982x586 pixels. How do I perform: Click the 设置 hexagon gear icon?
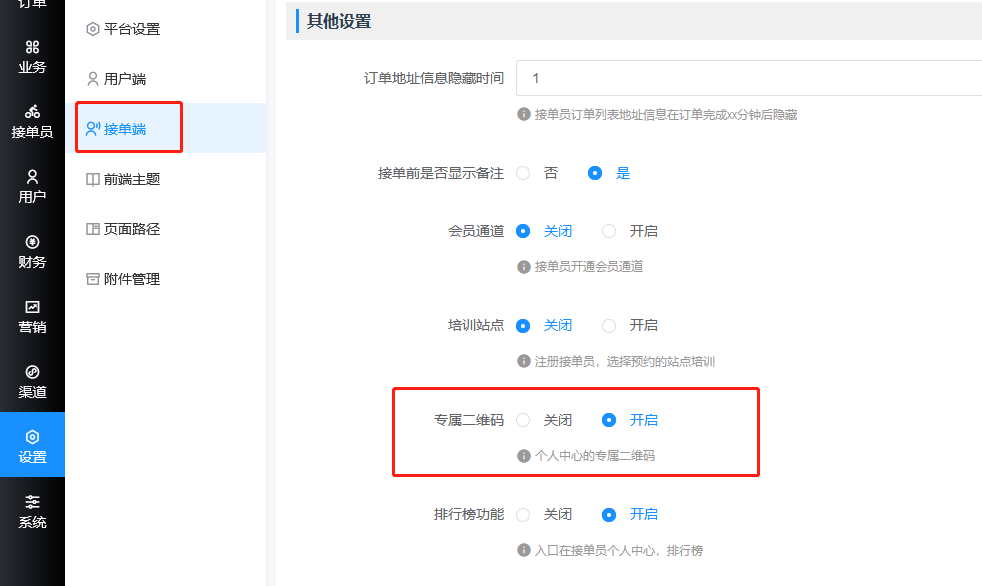tap(33, 437)
